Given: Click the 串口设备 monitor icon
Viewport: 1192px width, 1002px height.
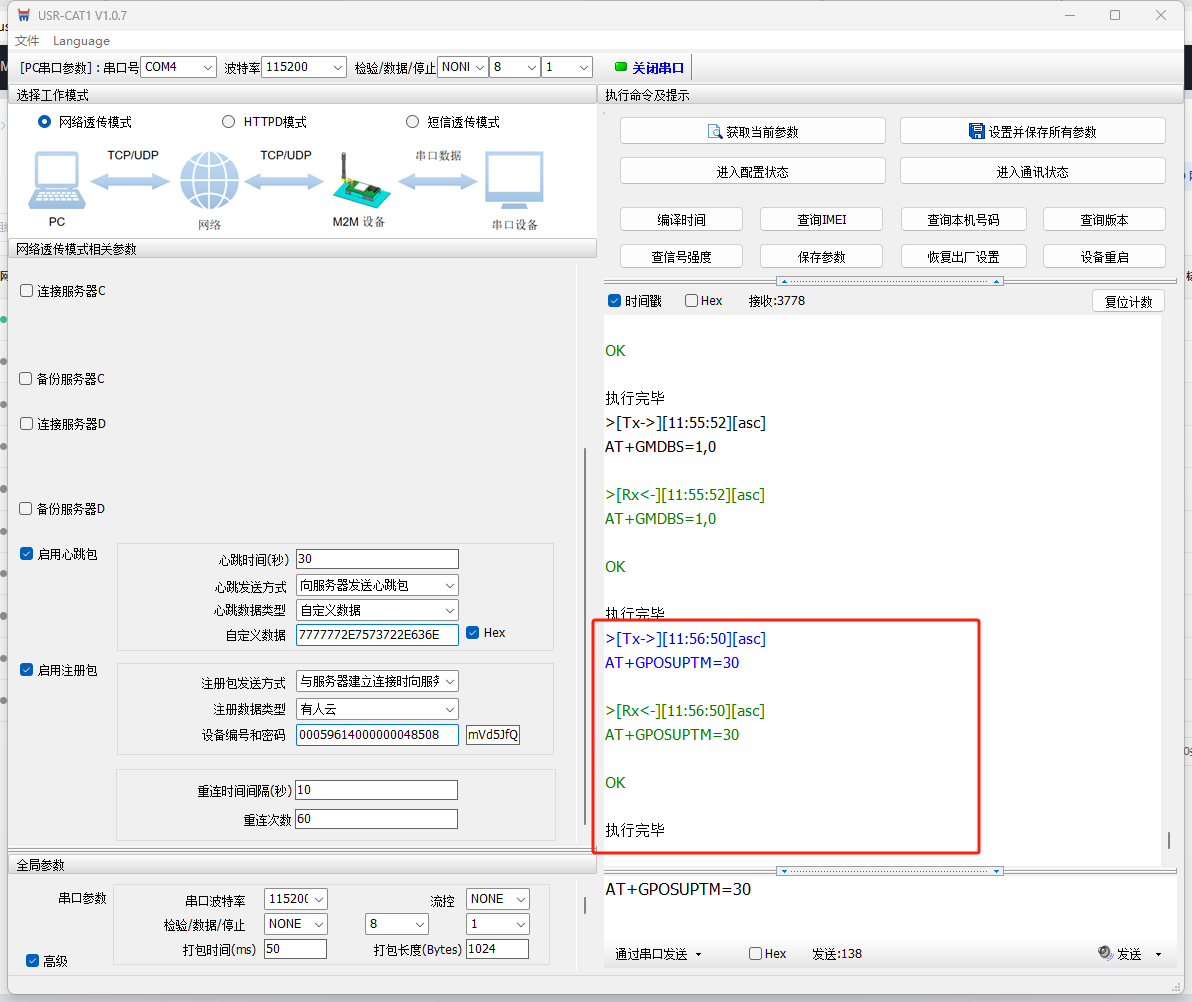Looking at the screenshot, I should [x=514, y=182].
